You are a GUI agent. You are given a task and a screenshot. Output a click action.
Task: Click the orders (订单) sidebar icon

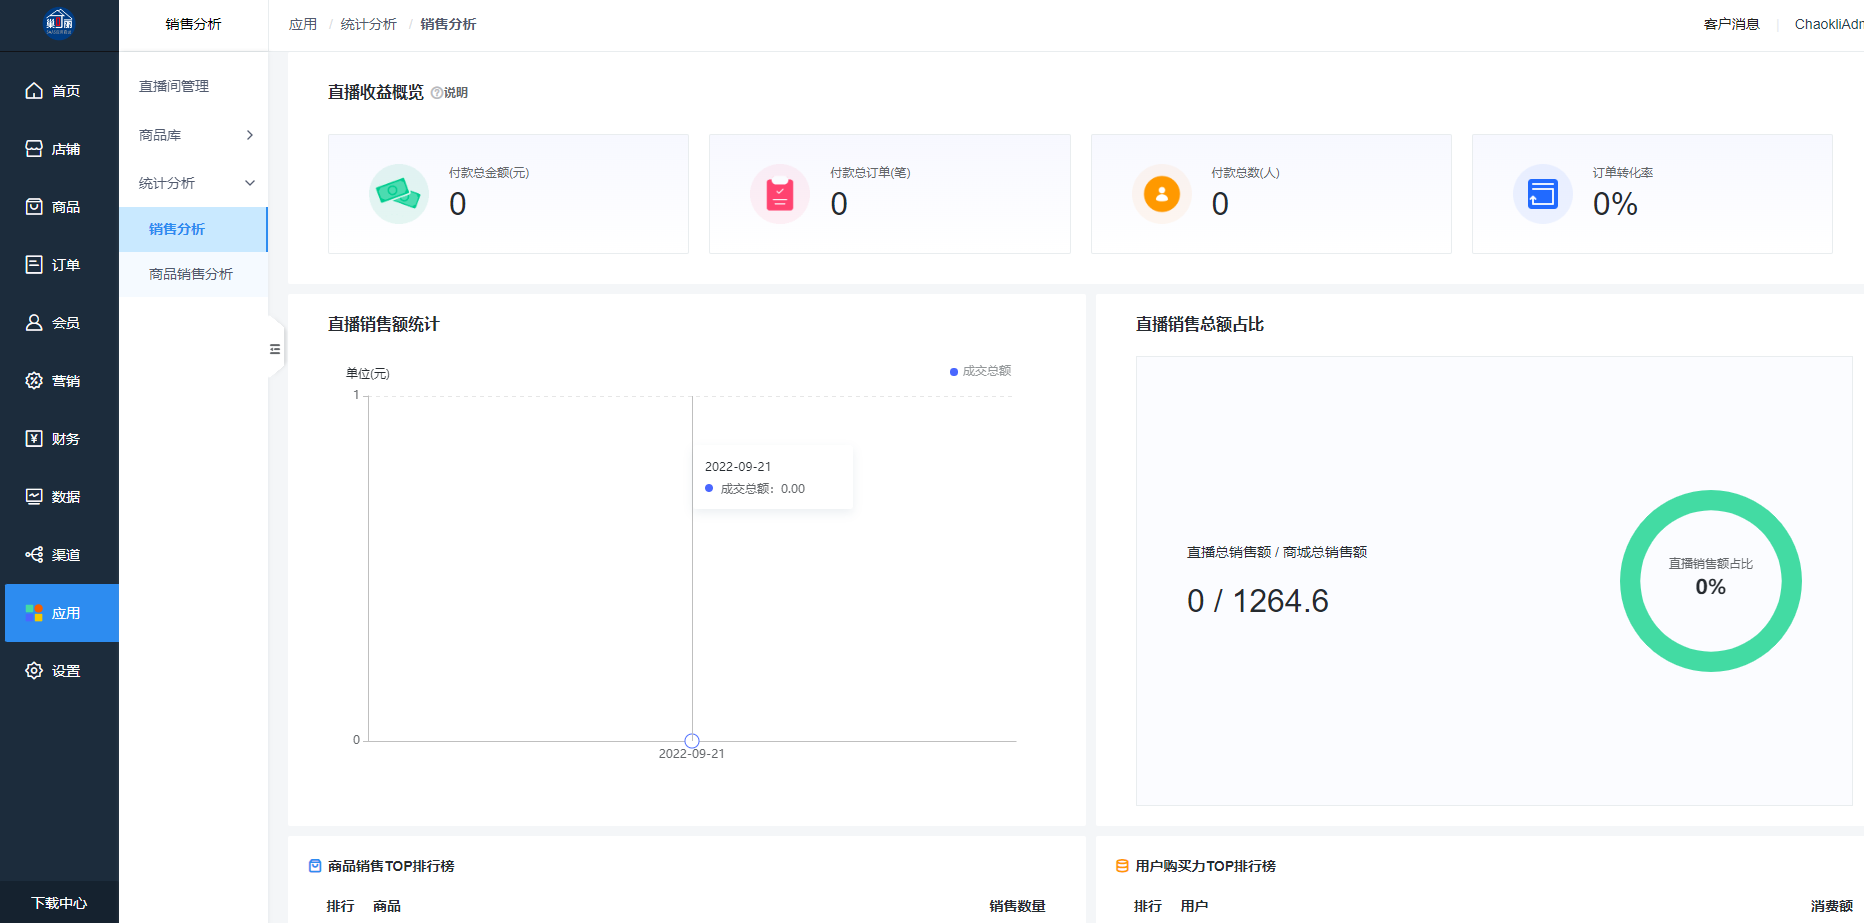point(34,265)
